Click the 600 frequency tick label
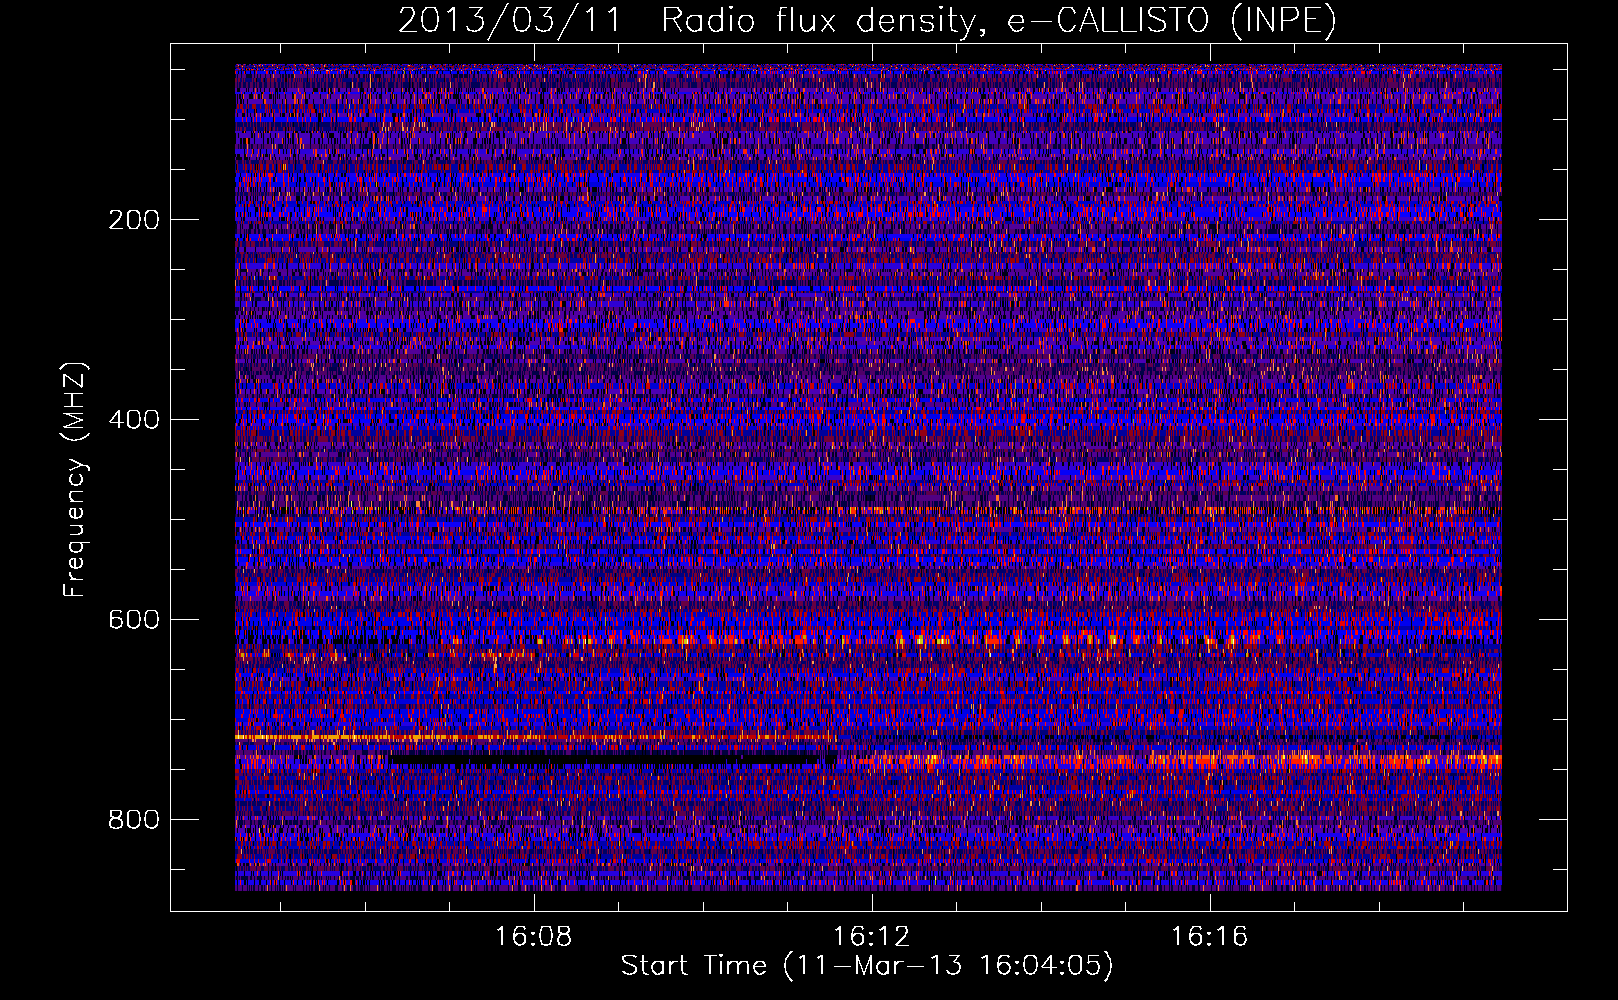The image size is (1618, 1000). (x=134, y=620)
